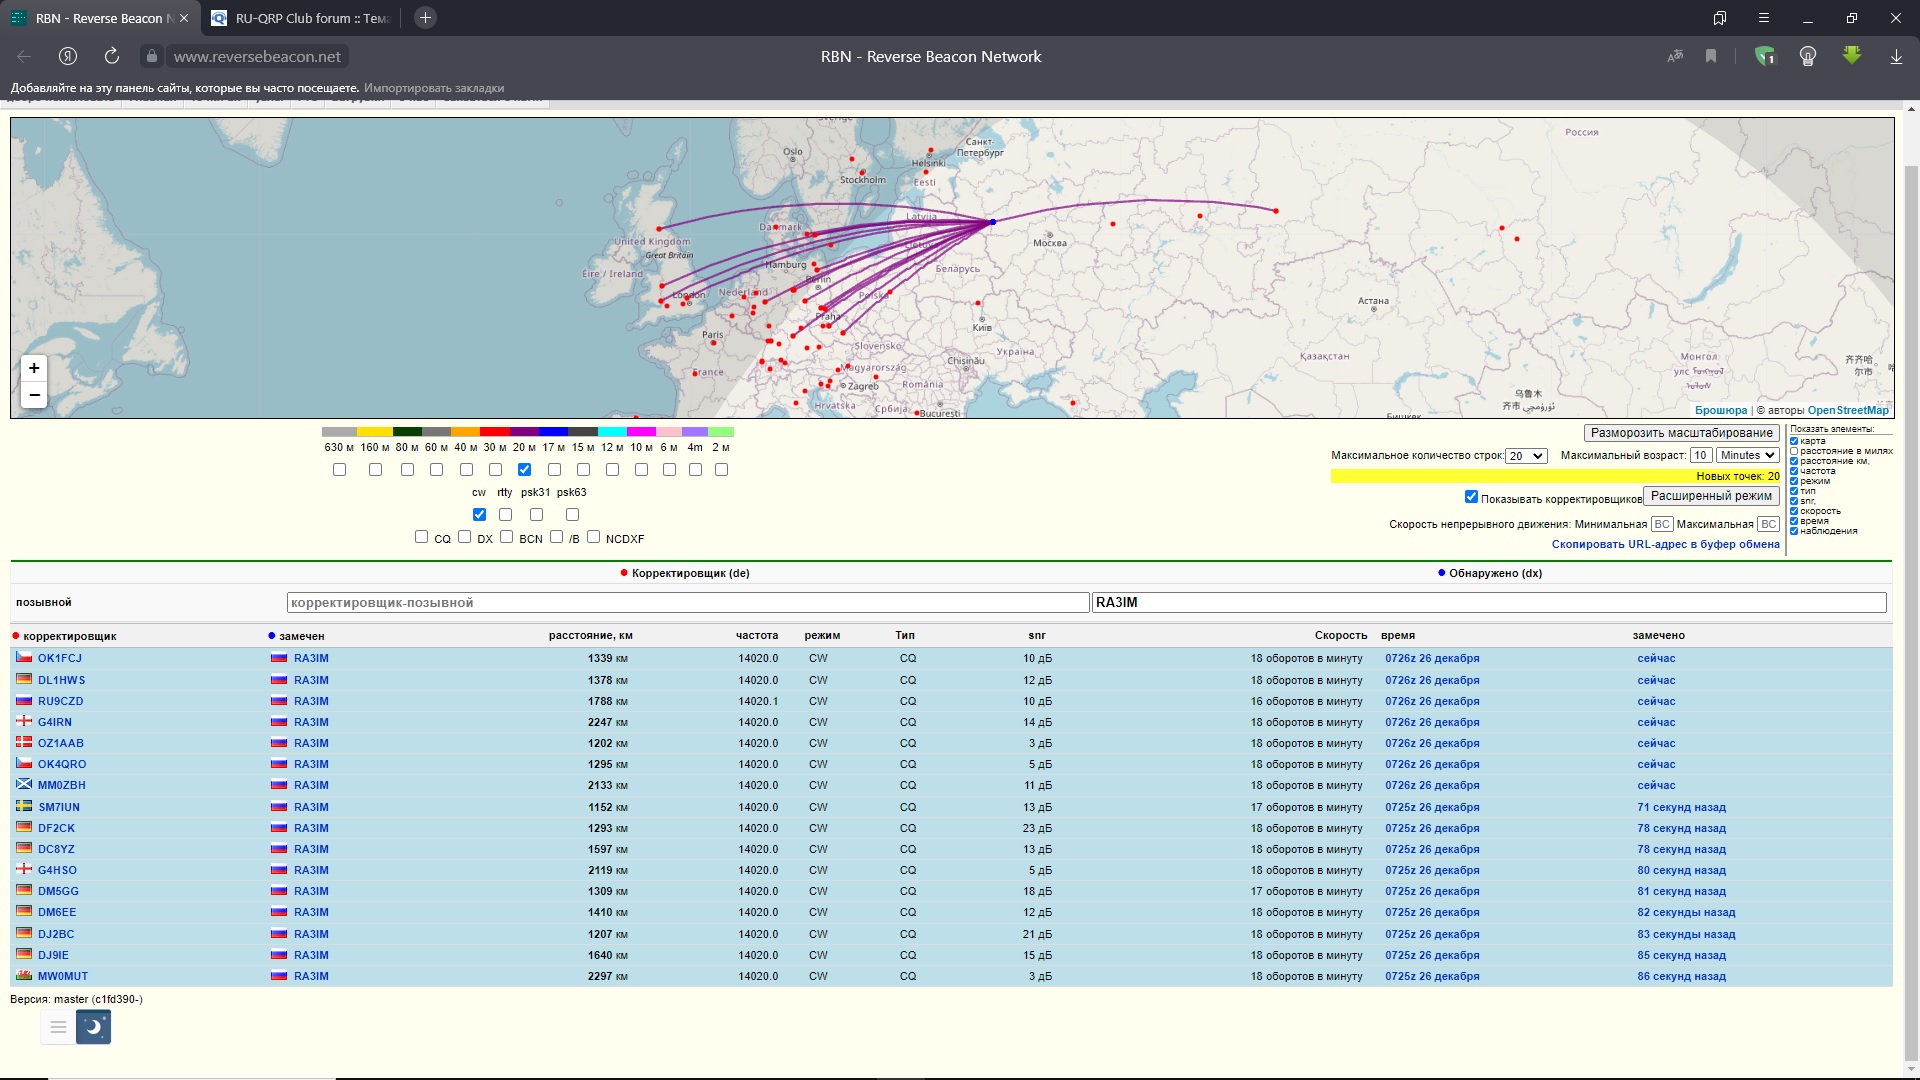
Task: Click Скопировать URL-адрес в буфер обмена link
Action: coord(1665,544)
